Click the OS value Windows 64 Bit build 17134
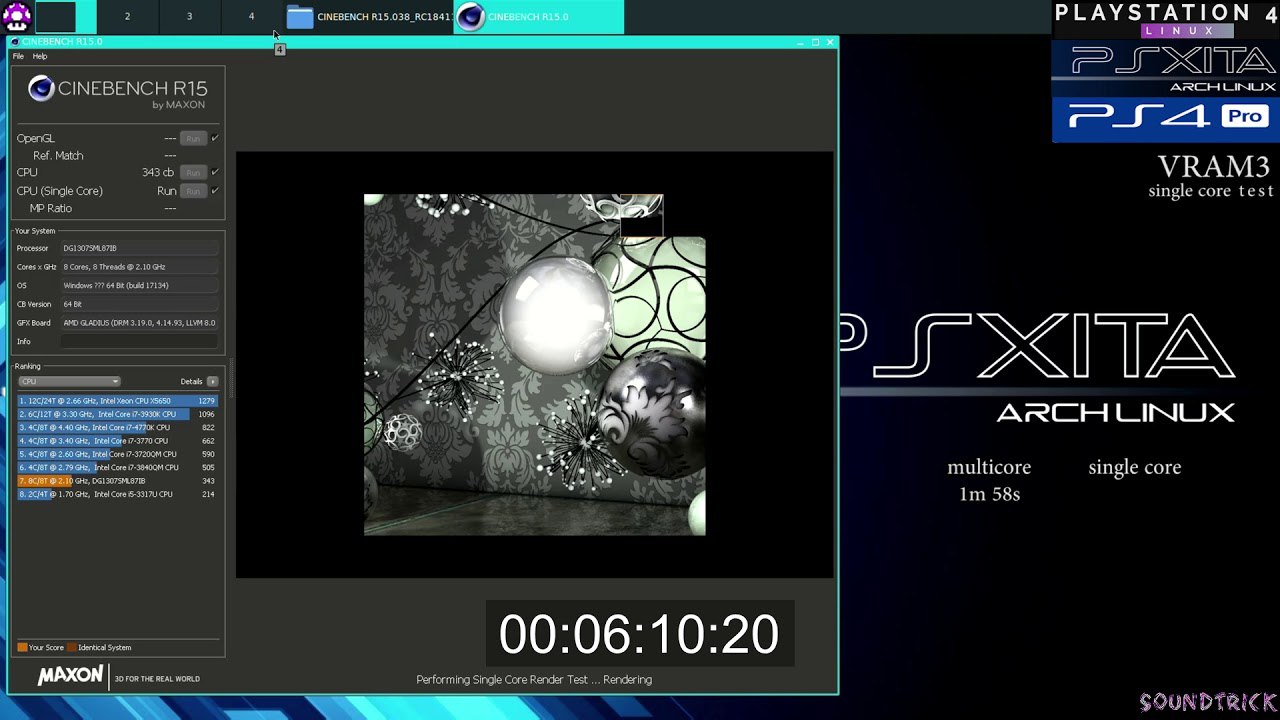The width and height of the screenshot is (1280, 720). tap(139, 286)
